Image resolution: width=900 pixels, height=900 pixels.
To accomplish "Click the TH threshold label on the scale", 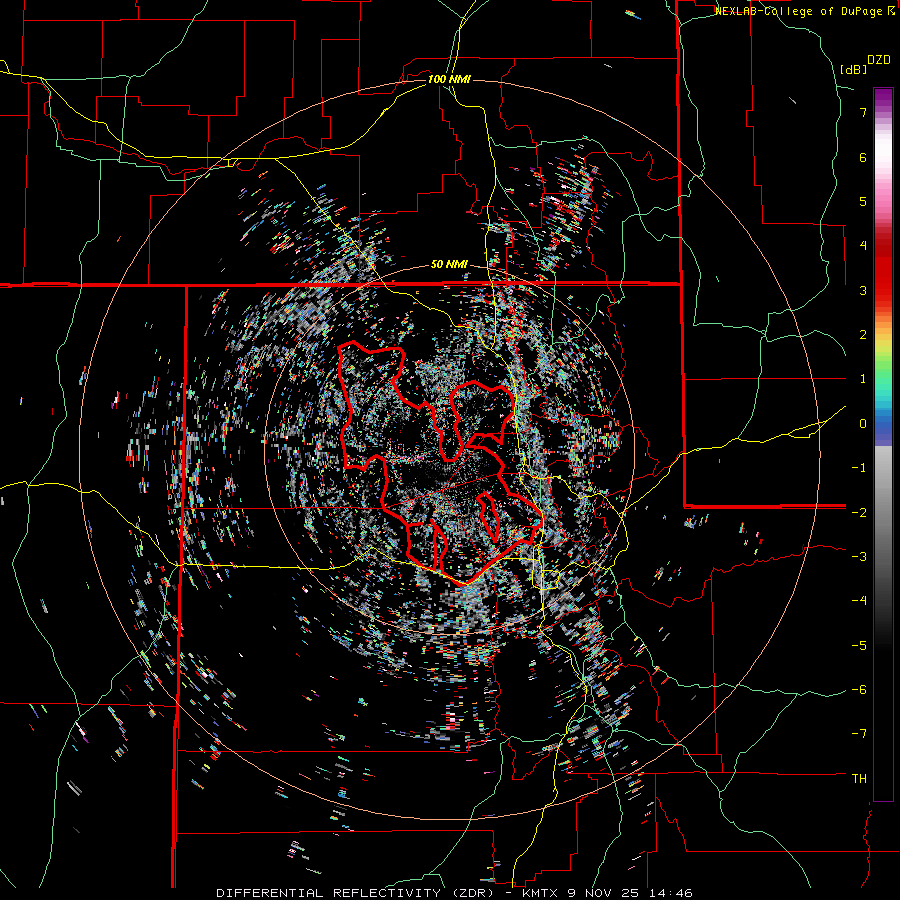I will [x=859, y=779].
